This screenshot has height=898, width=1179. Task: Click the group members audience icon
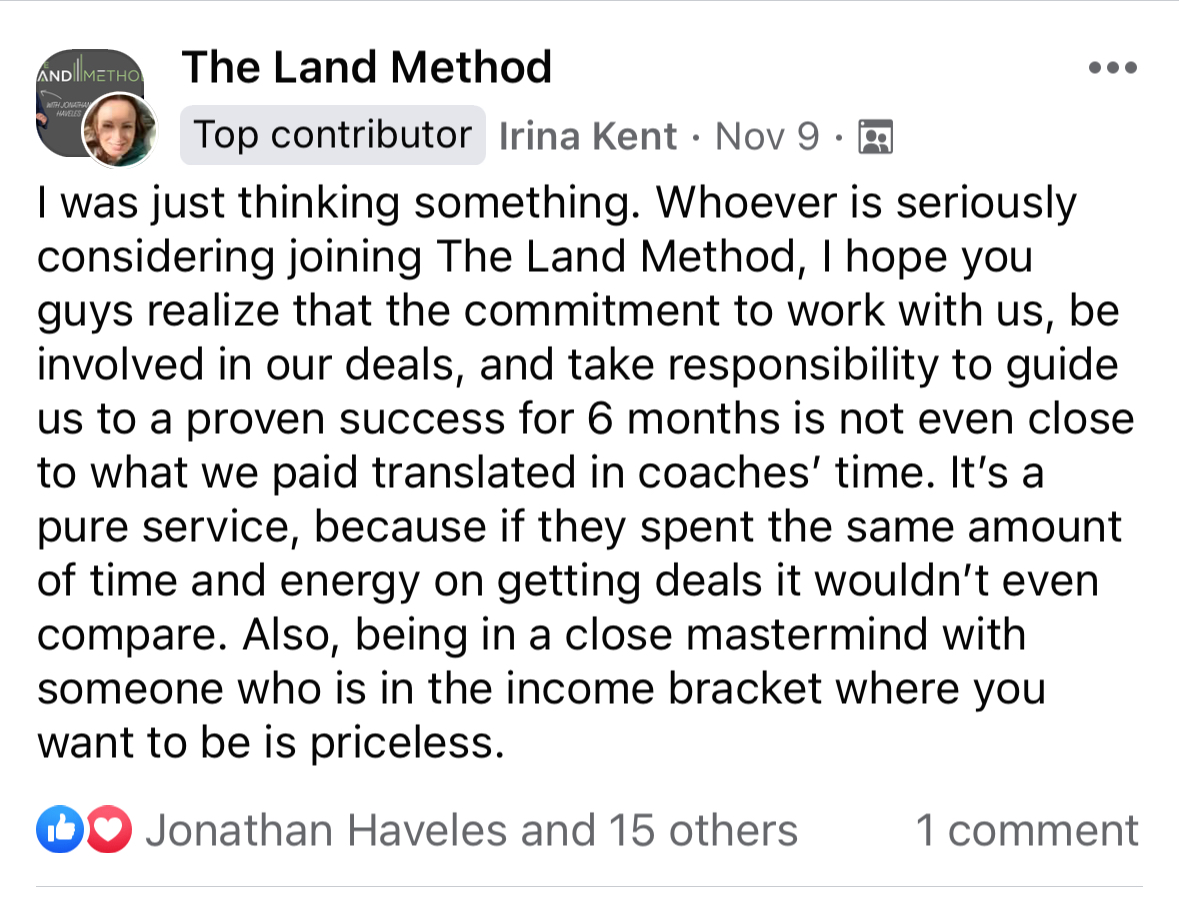pyautogui.click(x=876, y=136)
